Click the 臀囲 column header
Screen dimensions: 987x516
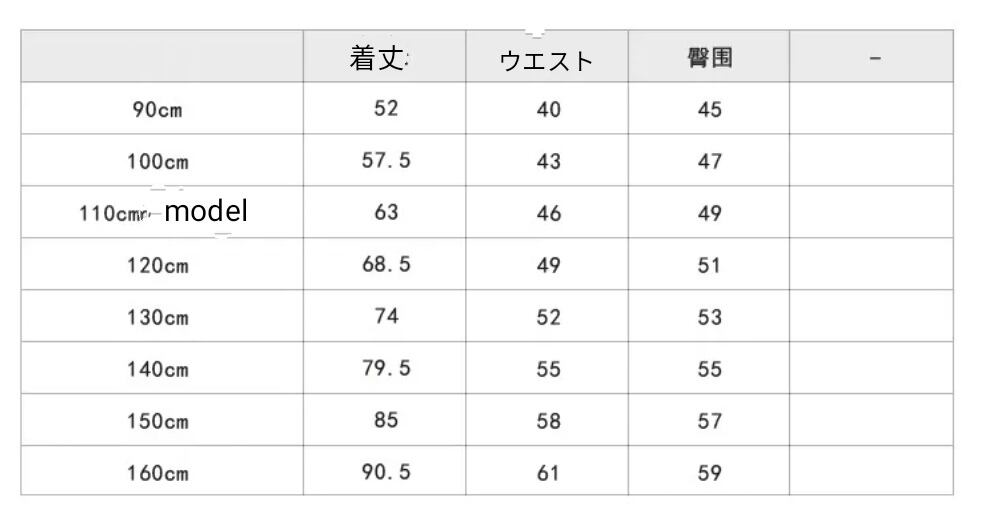709,58
